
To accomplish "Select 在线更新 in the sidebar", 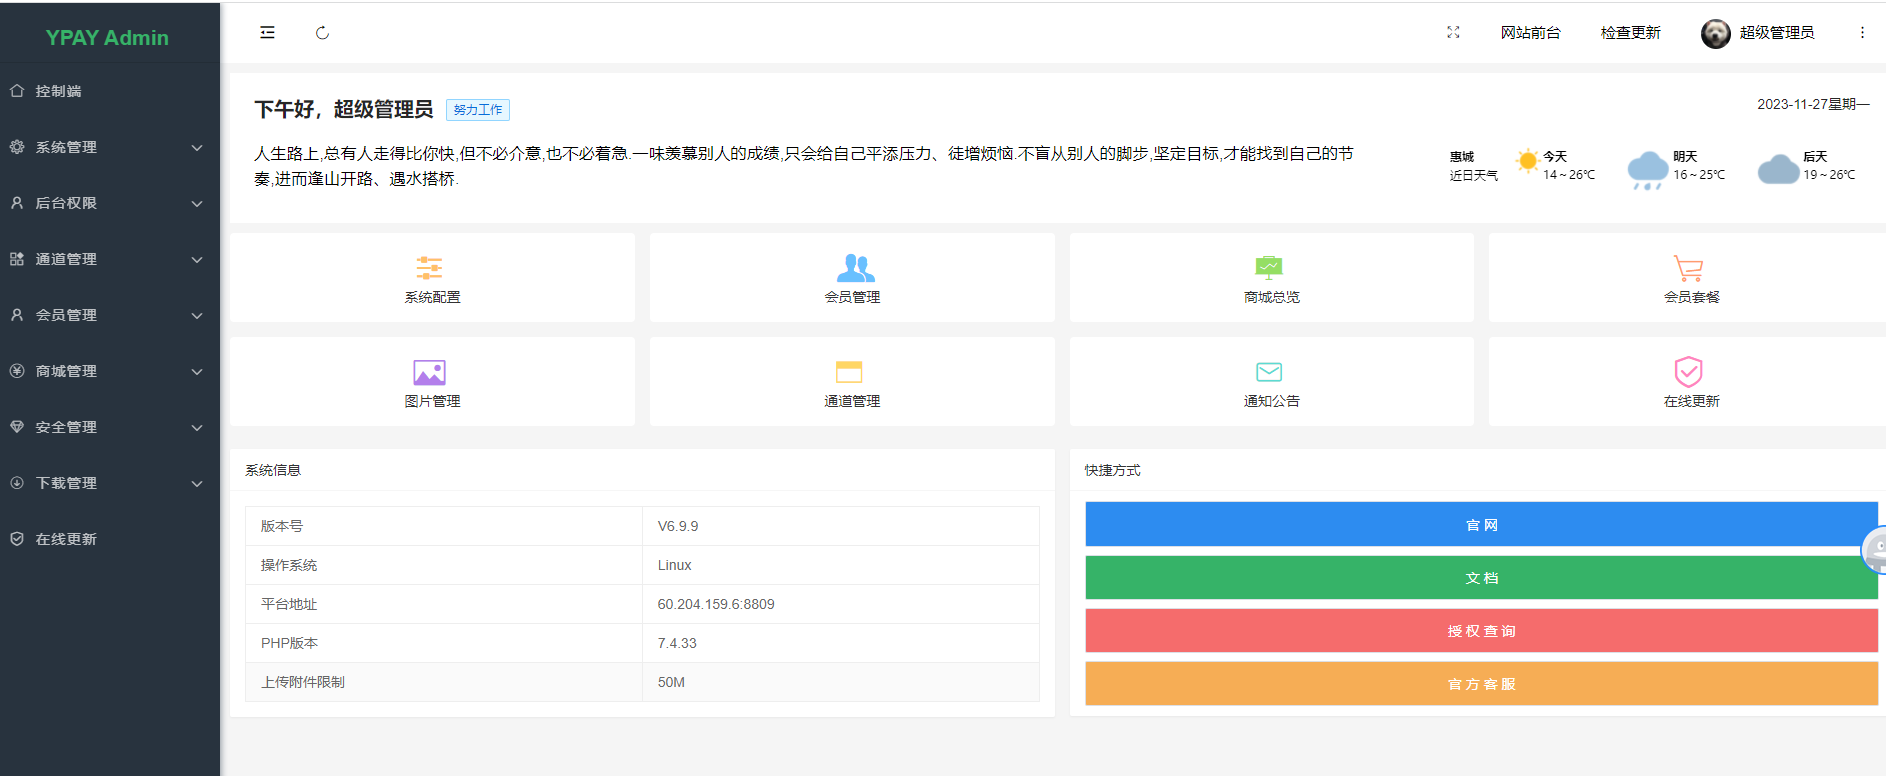I will [66, 539].
